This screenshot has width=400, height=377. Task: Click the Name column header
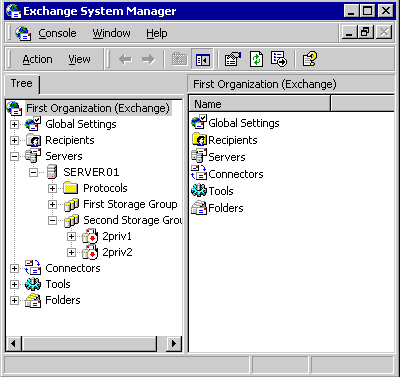259,104
